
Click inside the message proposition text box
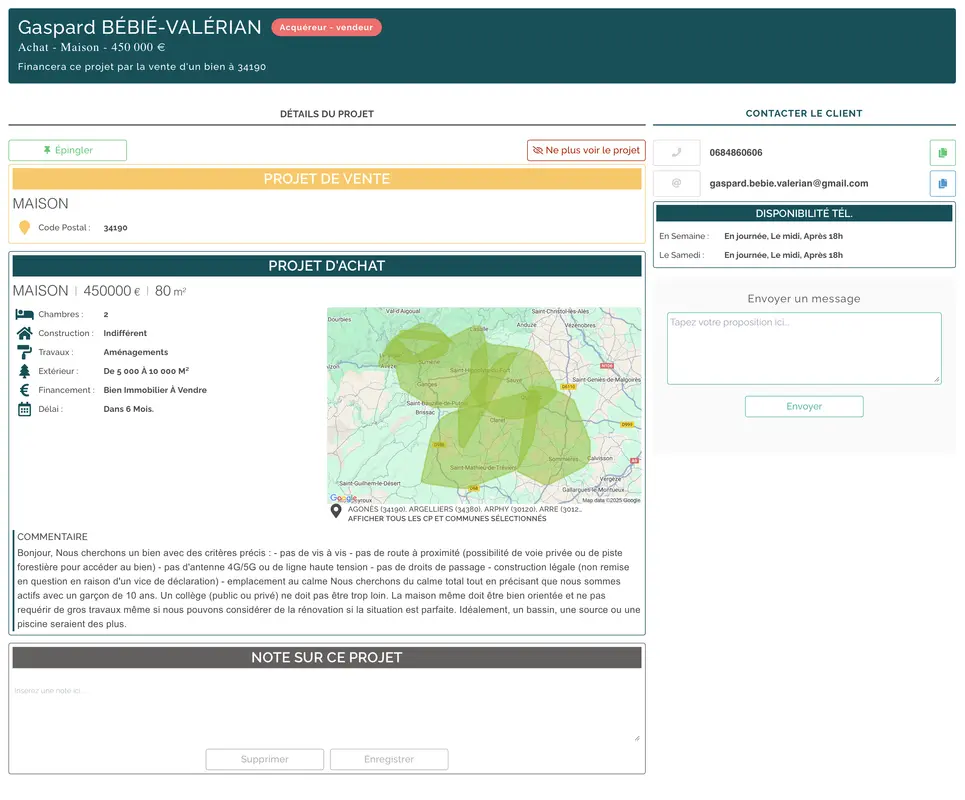(x=803, y=345)
